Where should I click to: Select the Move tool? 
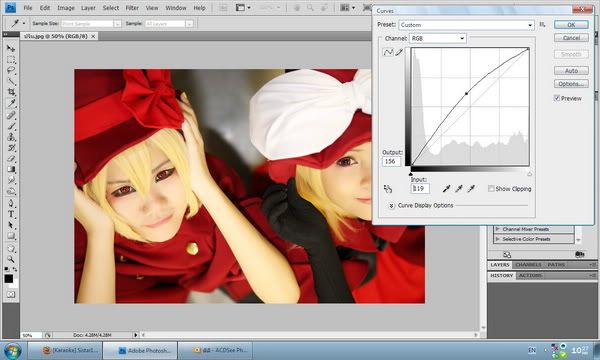[x=11, y=49]
